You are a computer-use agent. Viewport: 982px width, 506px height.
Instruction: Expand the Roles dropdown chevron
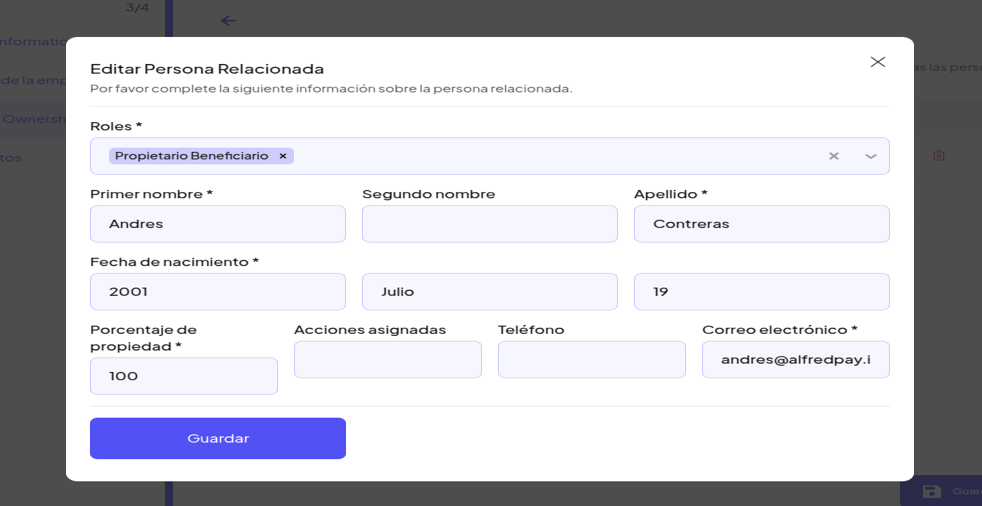tap(871, 156)
